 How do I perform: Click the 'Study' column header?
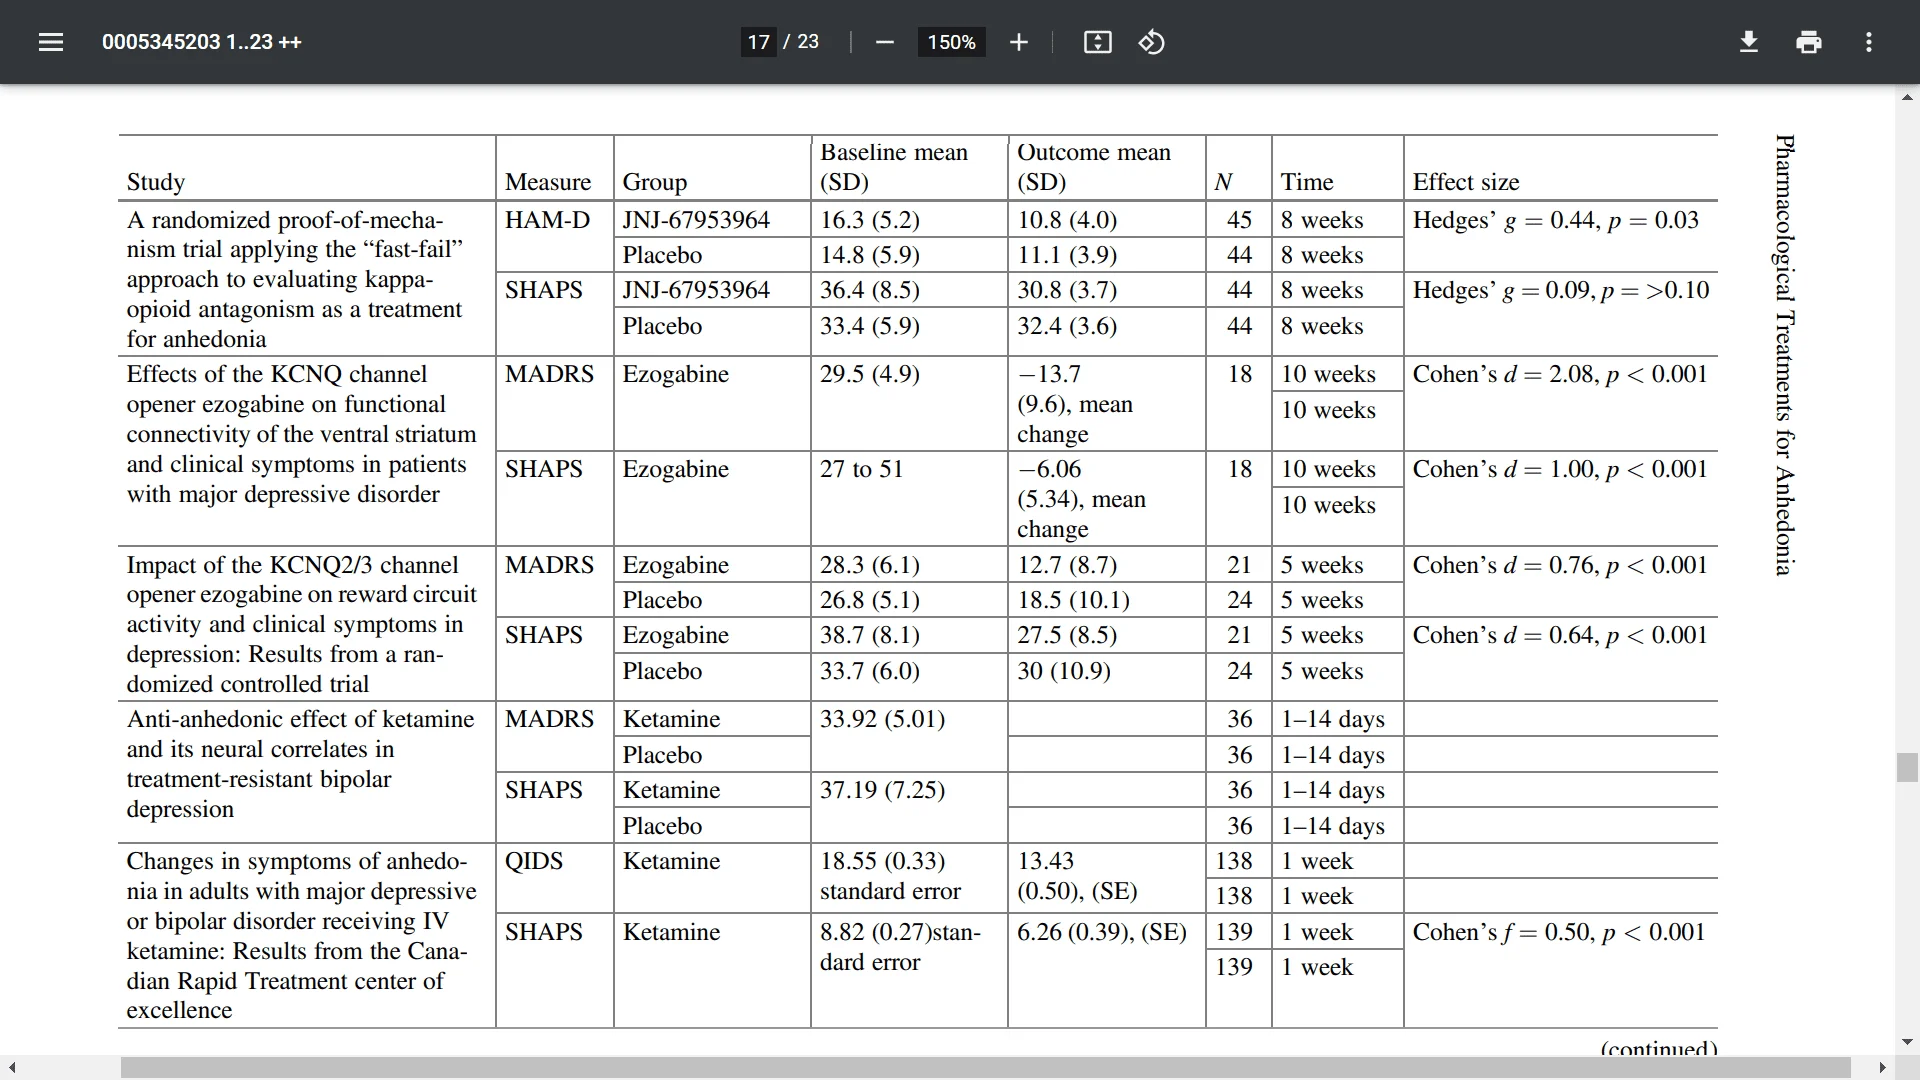tap(156, 182)
